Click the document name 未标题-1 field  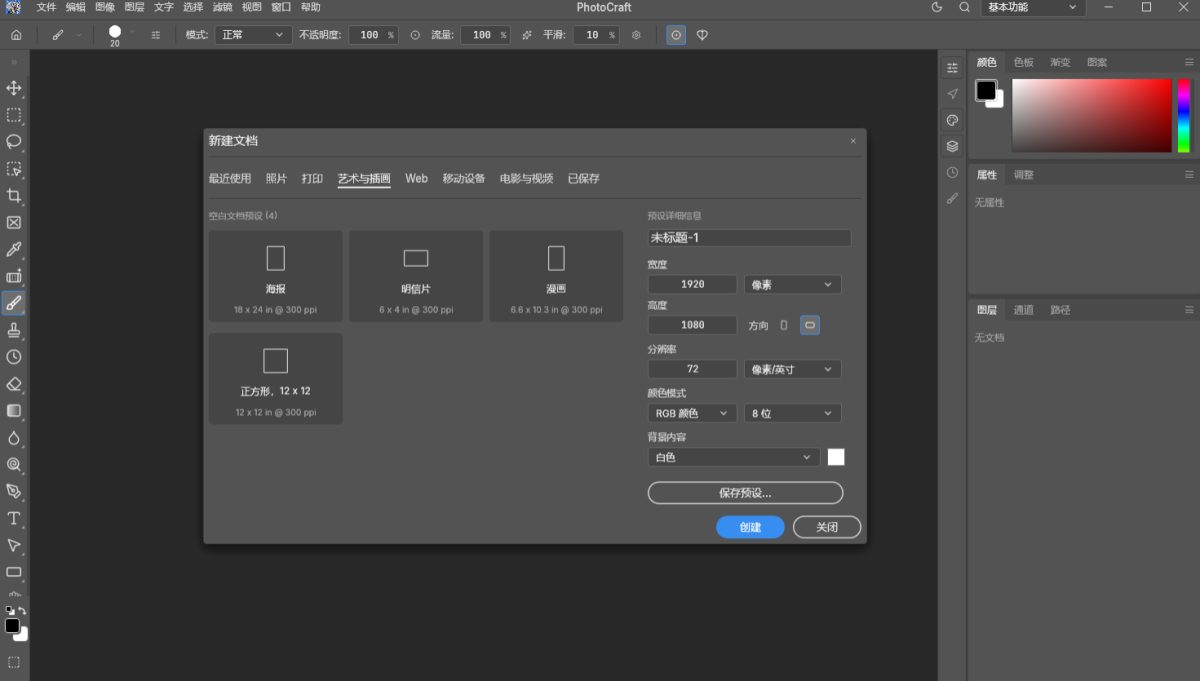coord(749,238)
